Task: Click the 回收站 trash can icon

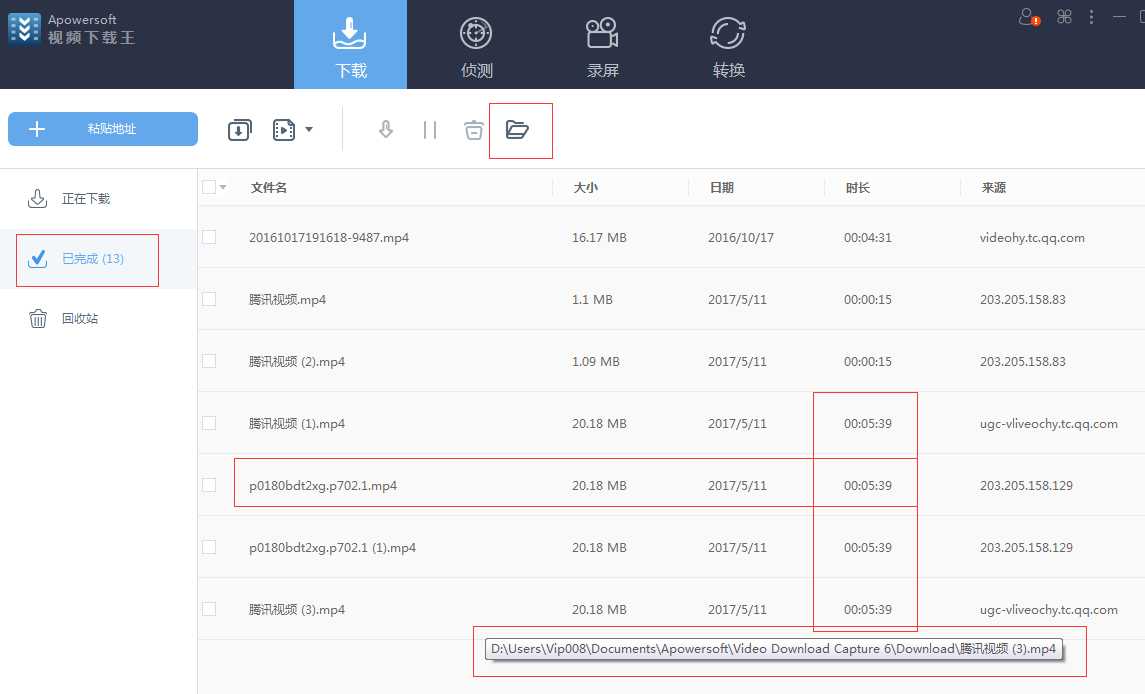Action: click(x=37, y=319)
